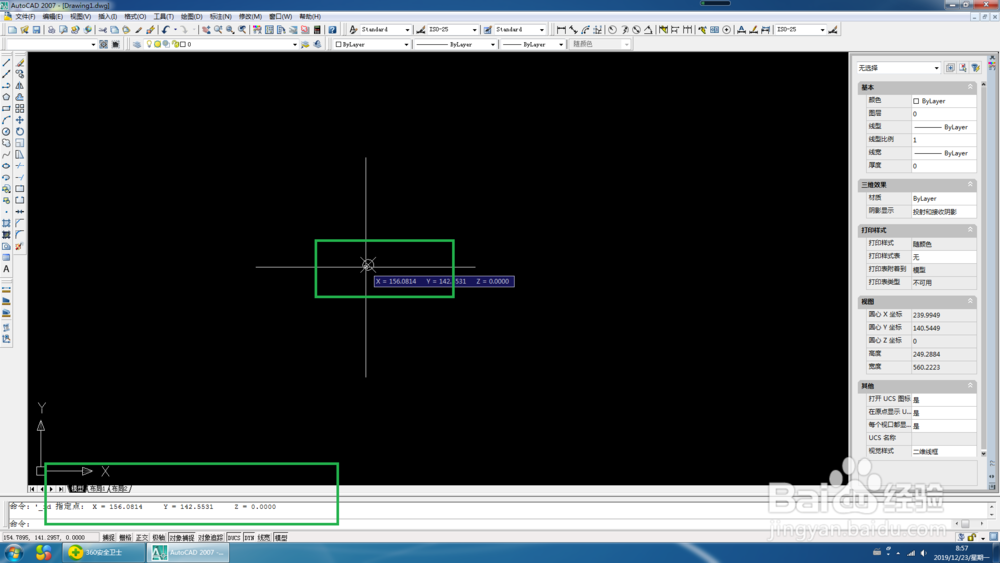Collapse the 基本 section in Properties

pyautogui.click(x=970, y=87)
